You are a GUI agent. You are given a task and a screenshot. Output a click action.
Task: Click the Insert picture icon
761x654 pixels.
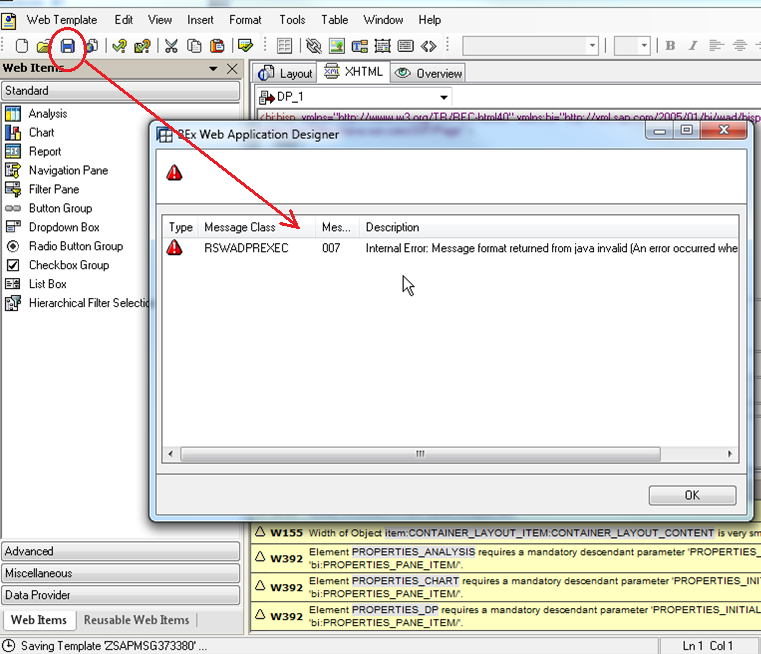pyautogui.click(x=337, y=46)
